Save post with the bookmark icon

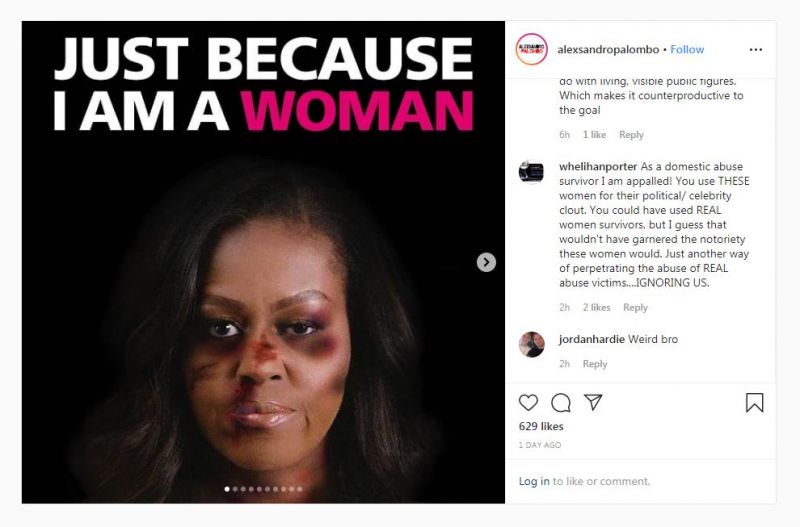coord(754,403)
